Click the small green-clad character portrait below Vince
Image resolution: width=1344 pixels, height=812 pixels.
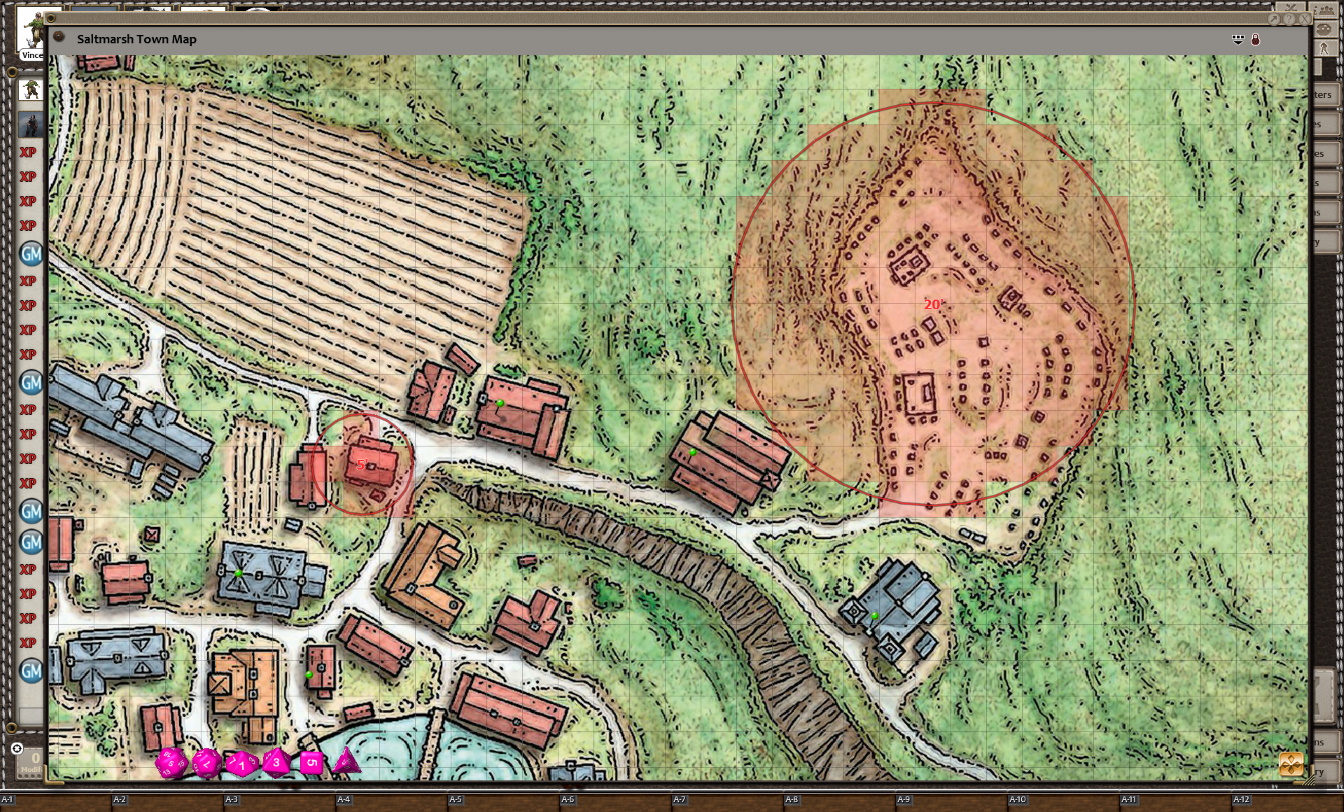30,90
